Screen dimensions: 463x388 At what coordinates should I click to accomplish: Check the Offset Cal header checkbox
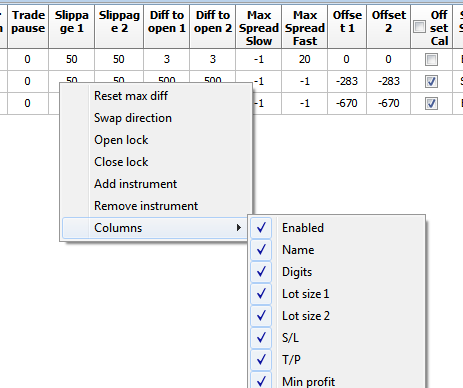(x=419, y=27)
